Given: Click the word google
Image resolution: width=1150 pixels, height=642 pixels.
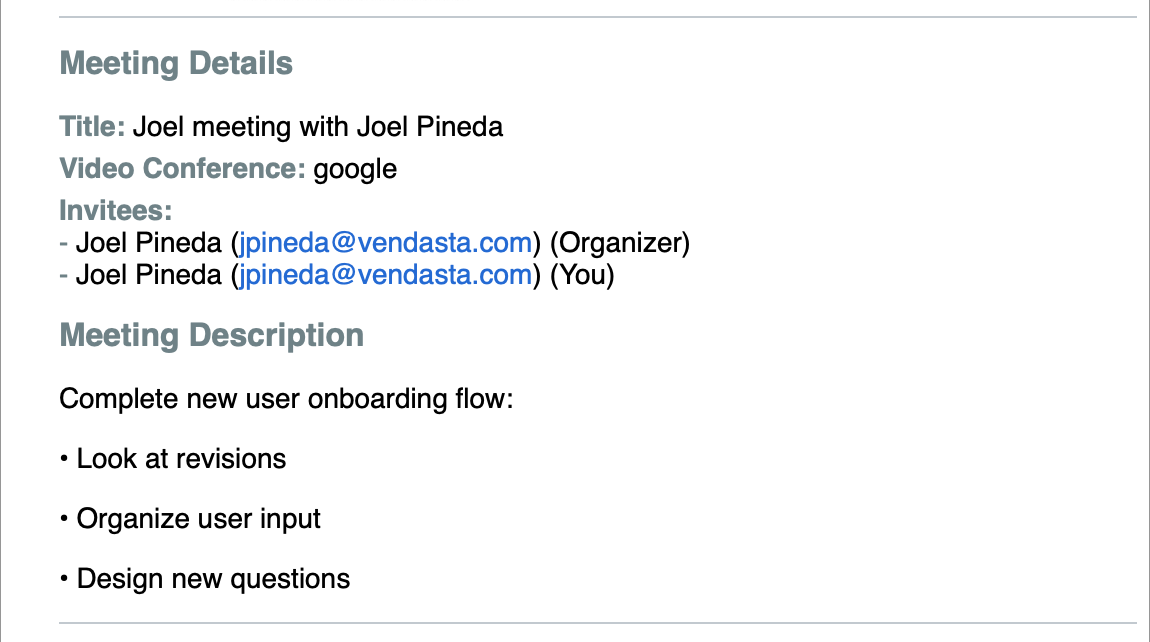Looking at the screenshot, I should 355,170.
